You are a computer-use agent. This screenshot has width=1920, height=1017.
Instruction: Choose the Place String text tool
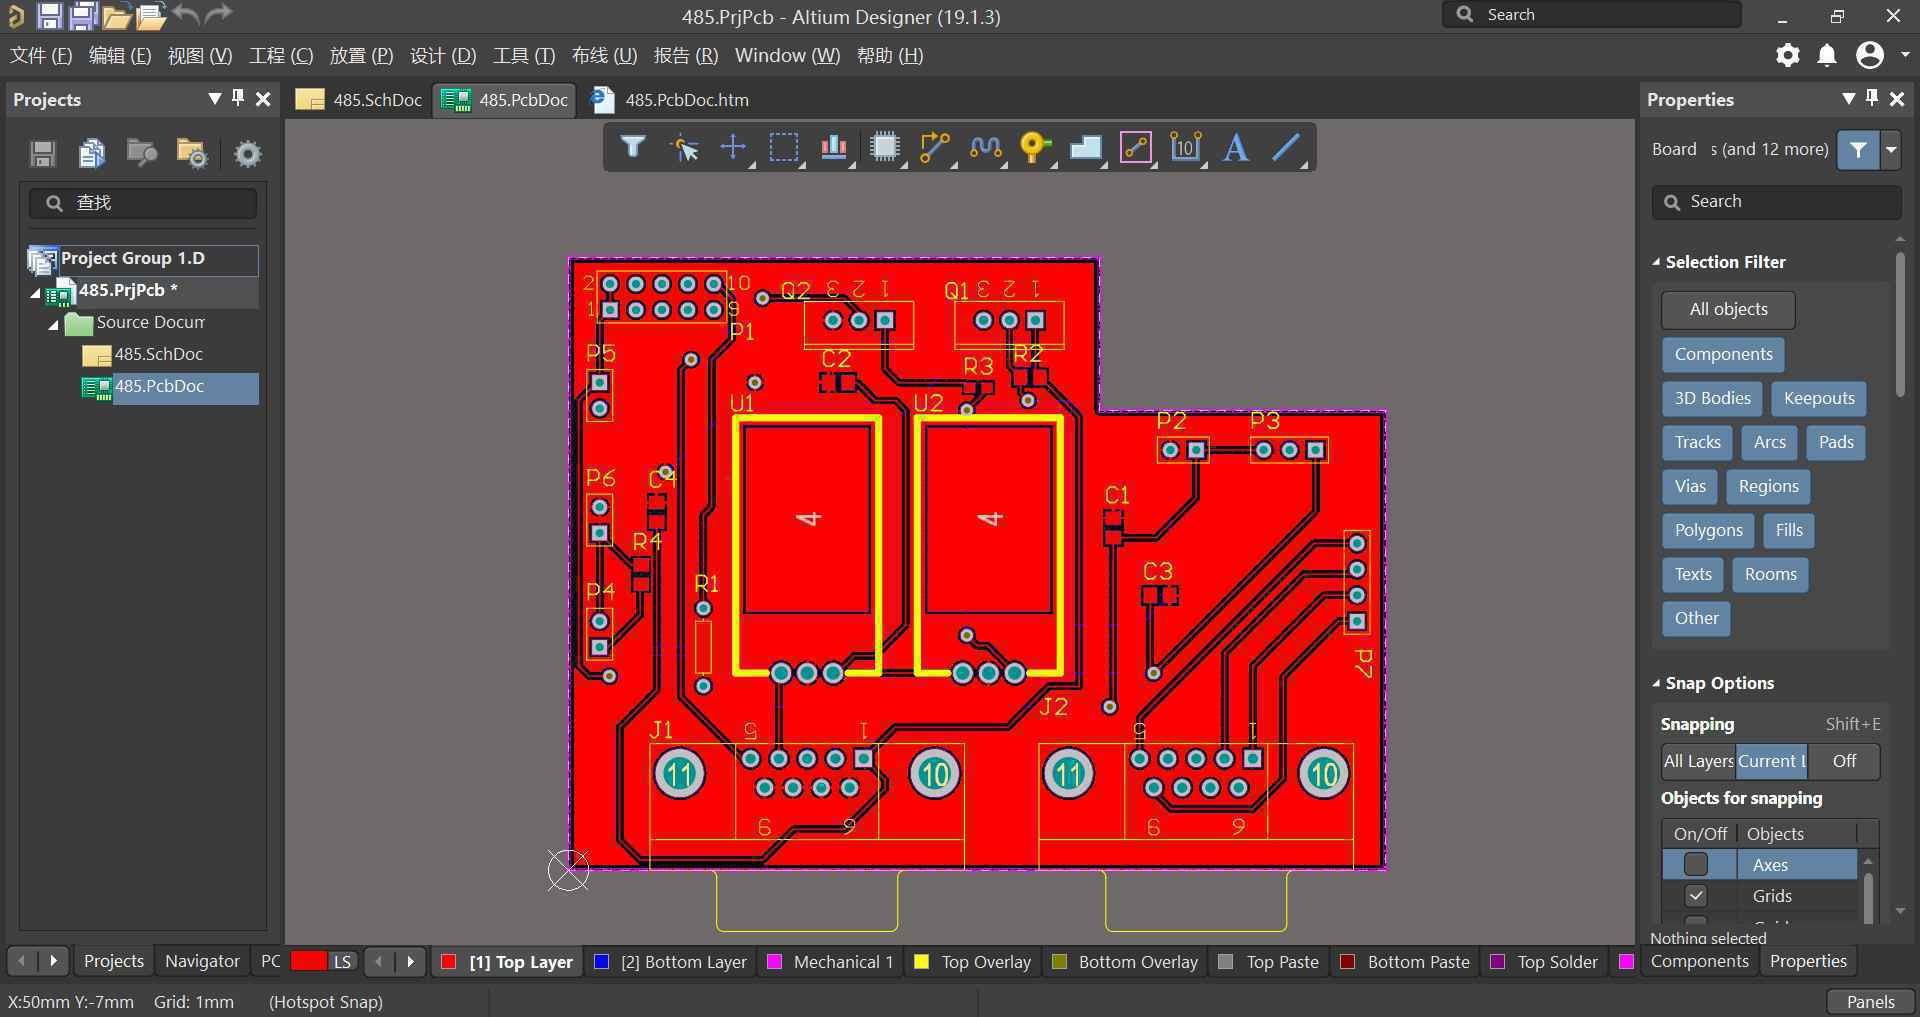[x=1236, y=147]
